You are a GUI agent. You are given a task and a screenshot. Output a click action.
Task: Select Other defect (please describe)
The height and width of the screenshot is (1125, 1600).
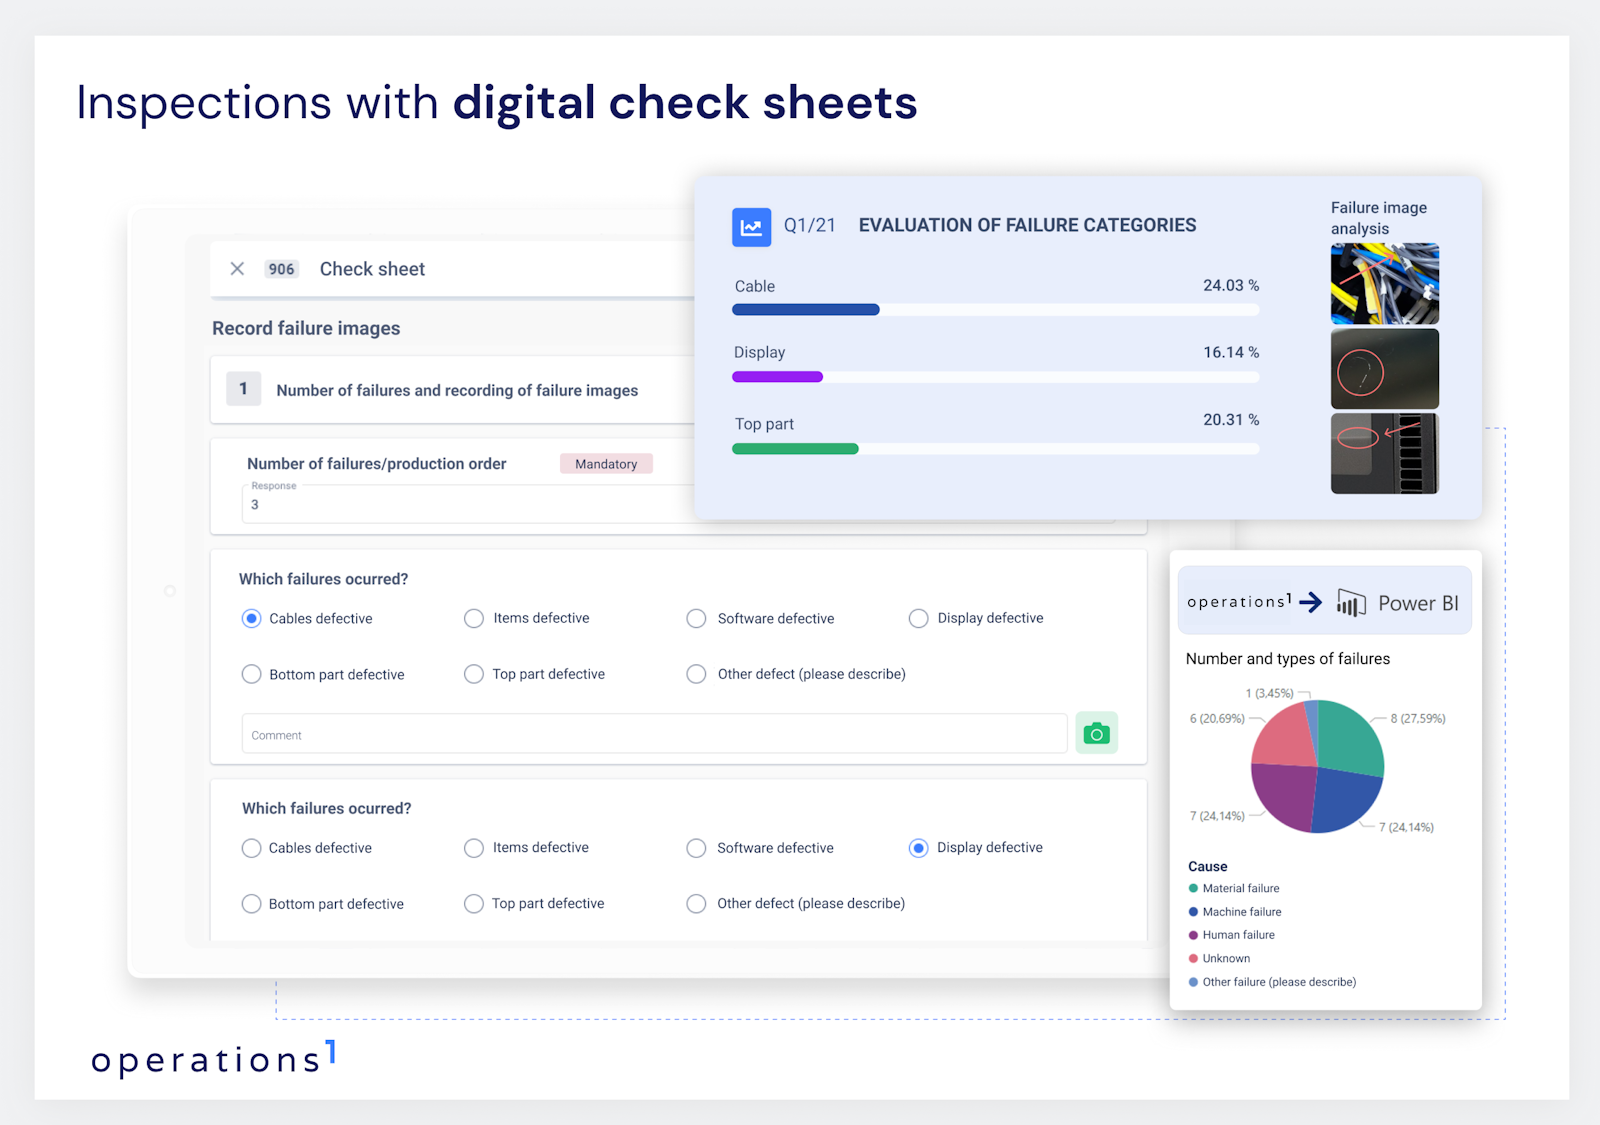696,674
